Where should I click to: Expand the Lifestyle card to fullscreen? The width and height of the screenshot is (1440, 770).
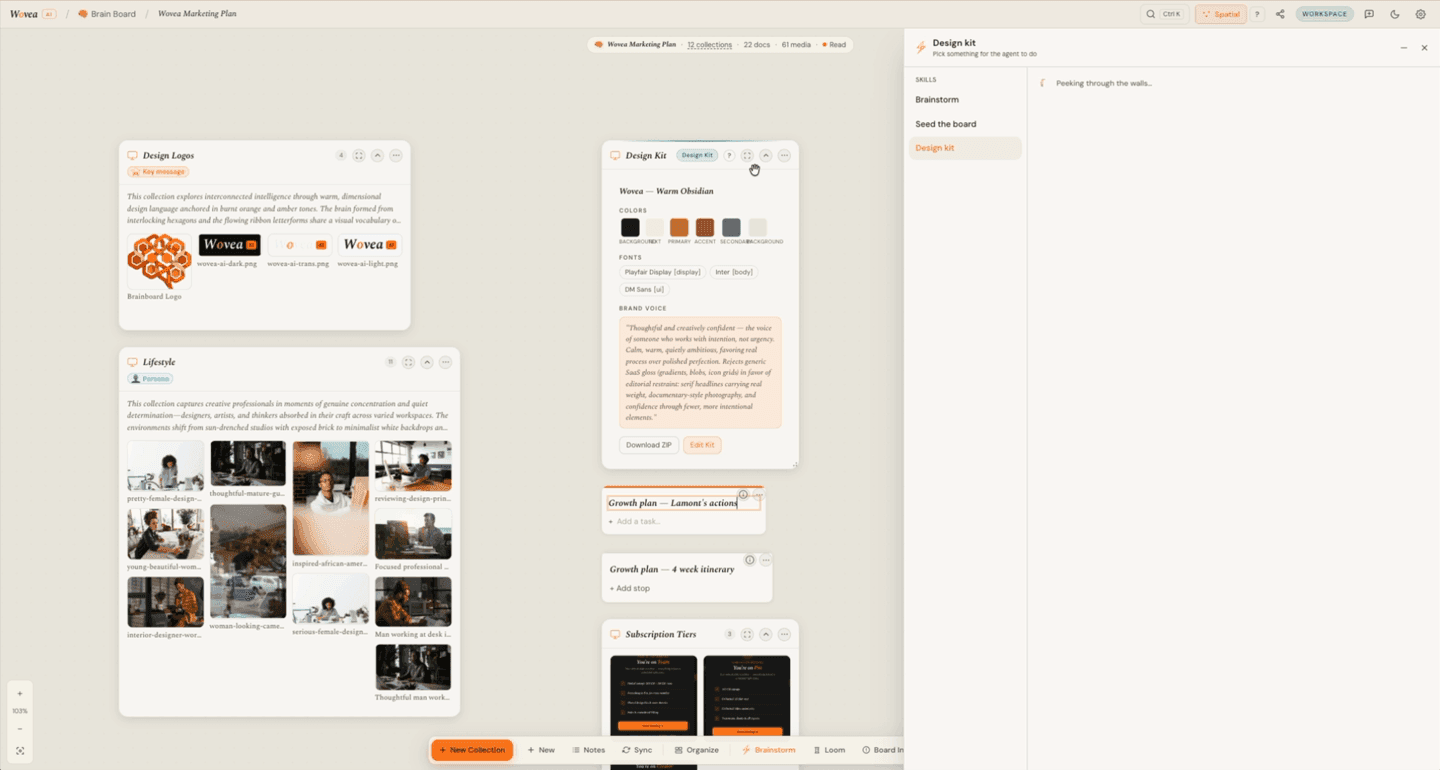click(408, 362)
